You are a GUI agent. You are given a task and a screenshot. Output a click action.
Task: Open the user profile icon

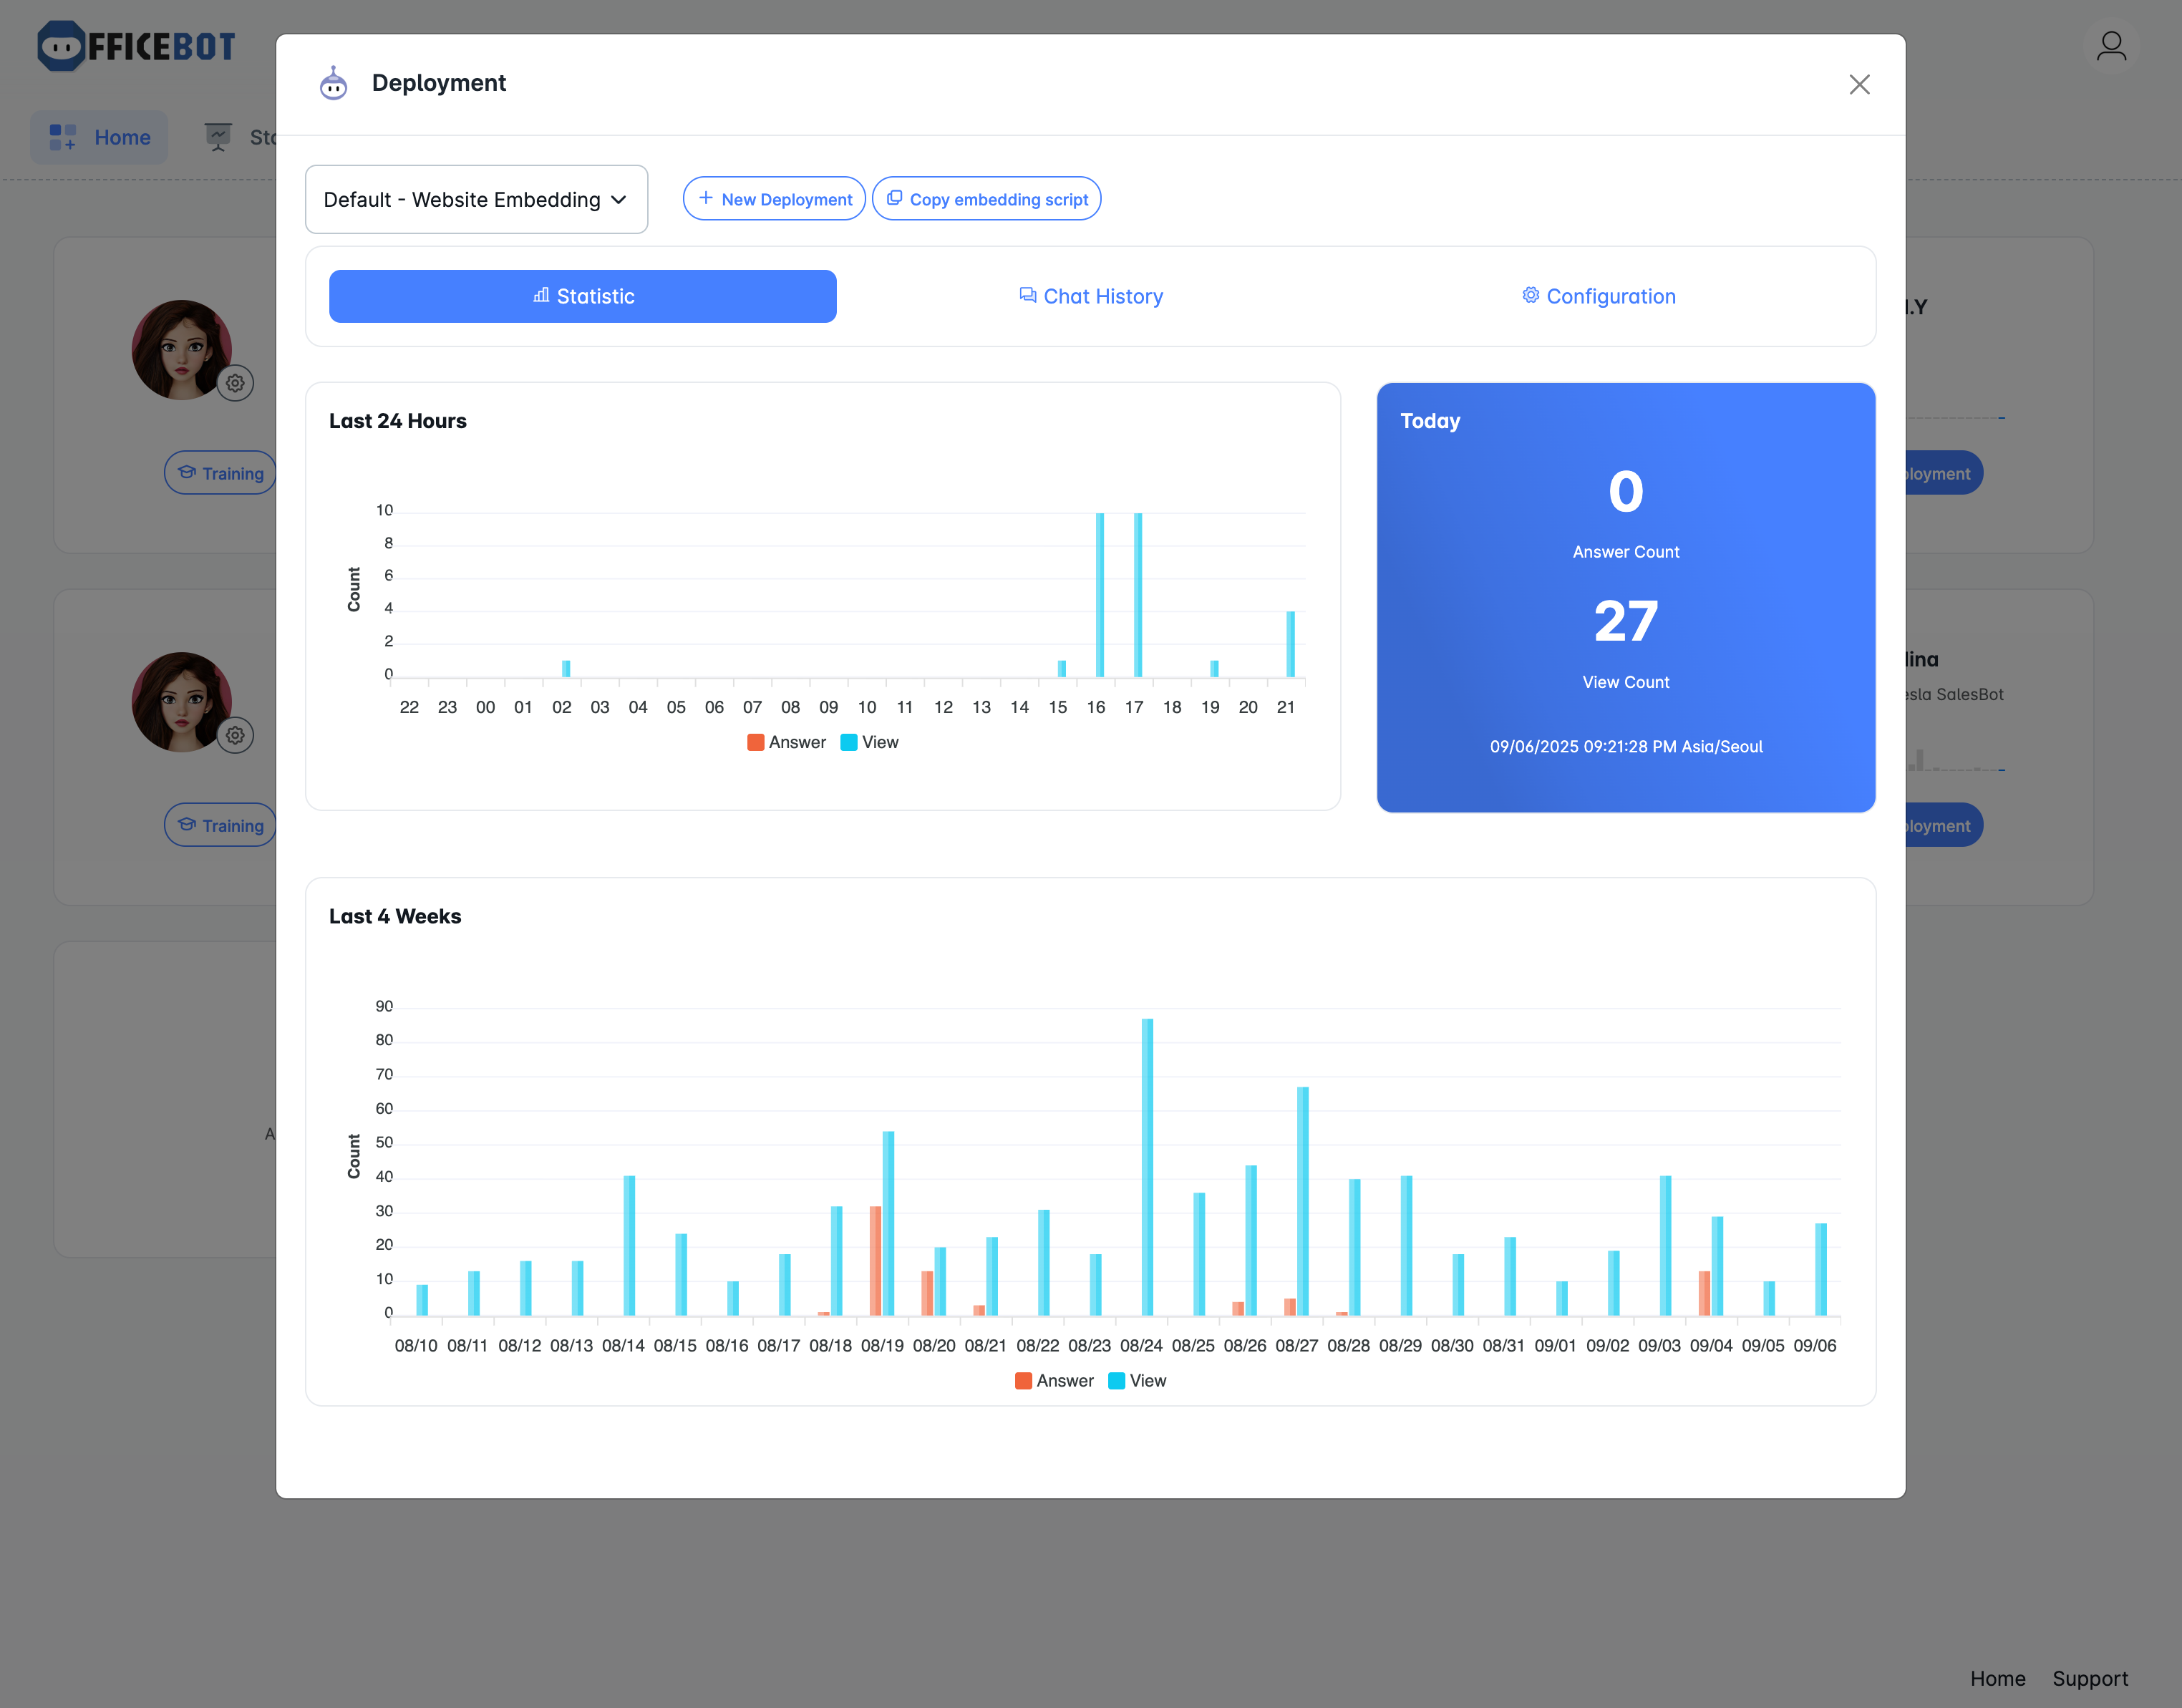coord(2111,46)
